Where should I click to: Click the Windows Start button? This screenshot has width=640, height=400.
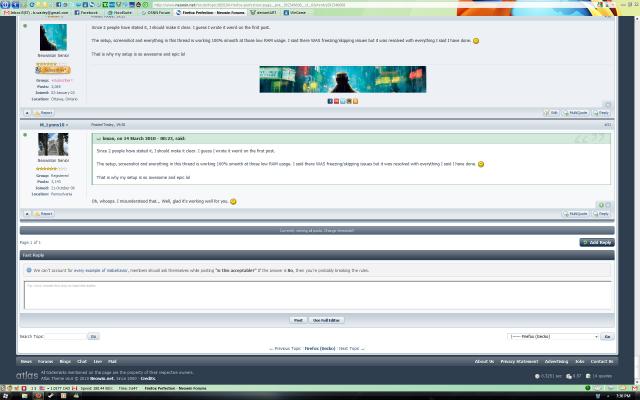[x=6, y=396]
